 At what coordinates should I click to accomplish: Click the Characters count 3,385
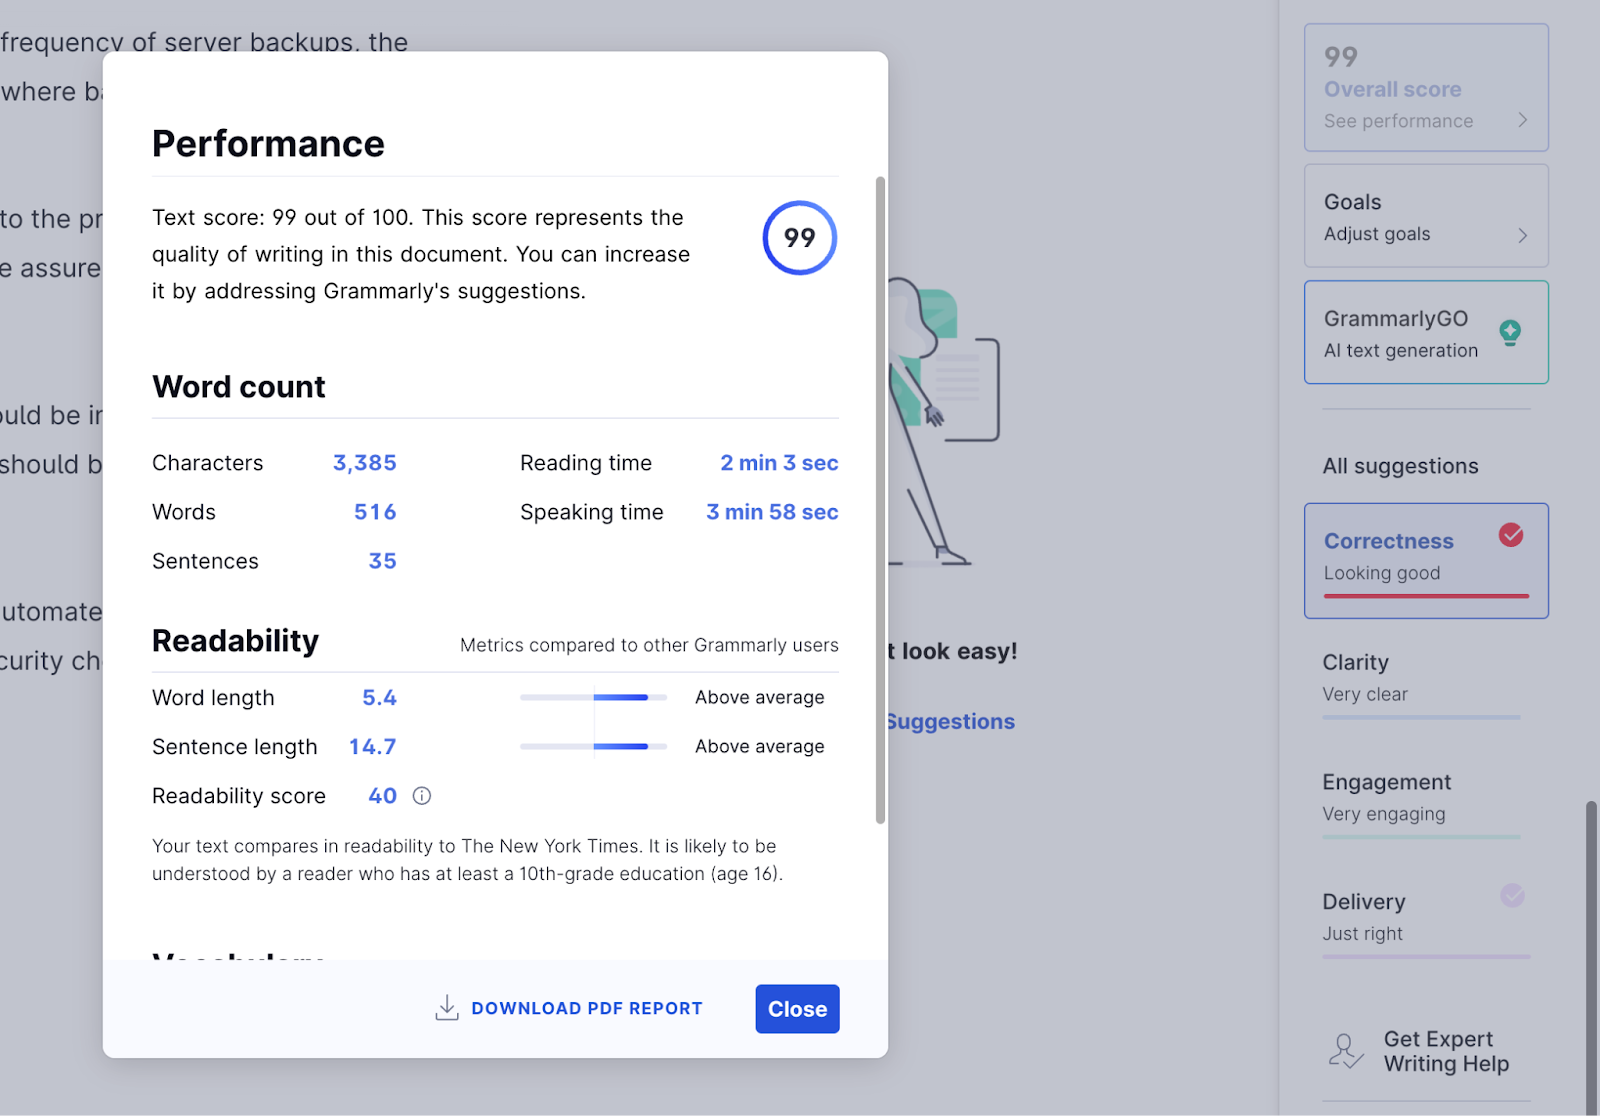coord(364,463)
